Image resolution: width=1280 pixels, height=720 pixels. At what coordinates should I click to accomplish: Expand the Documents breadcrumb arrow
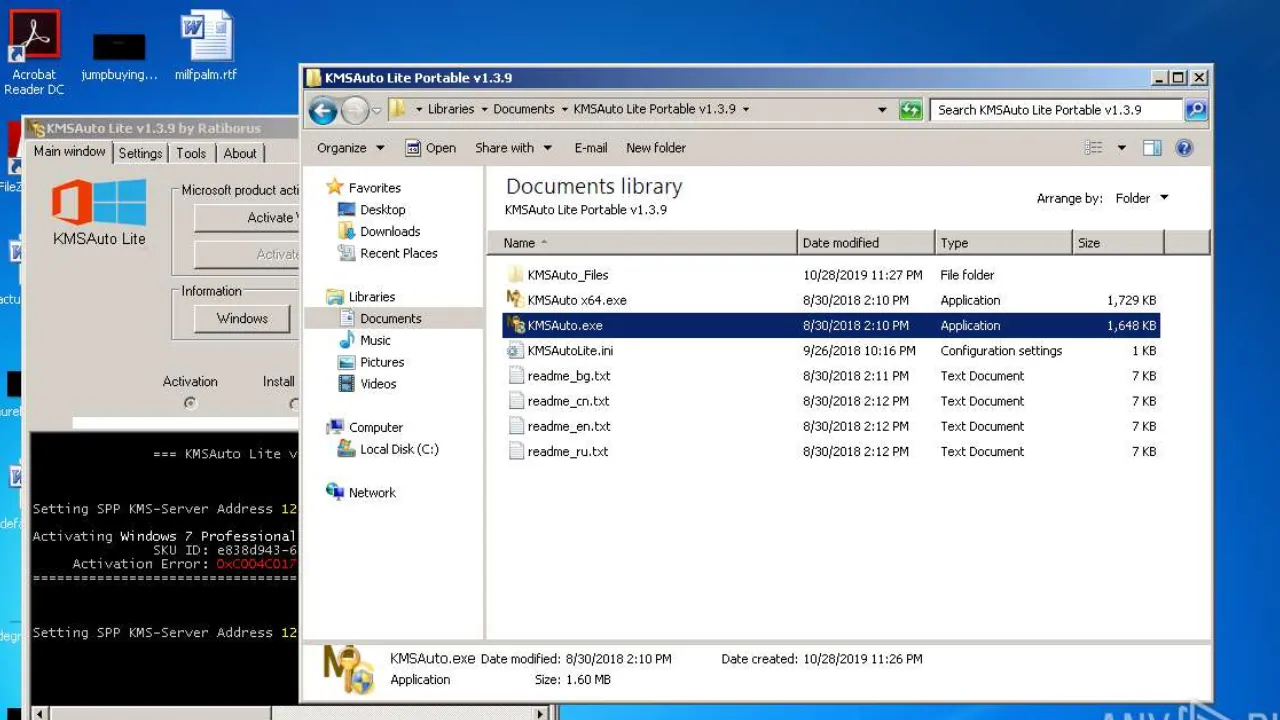[564, 110]
